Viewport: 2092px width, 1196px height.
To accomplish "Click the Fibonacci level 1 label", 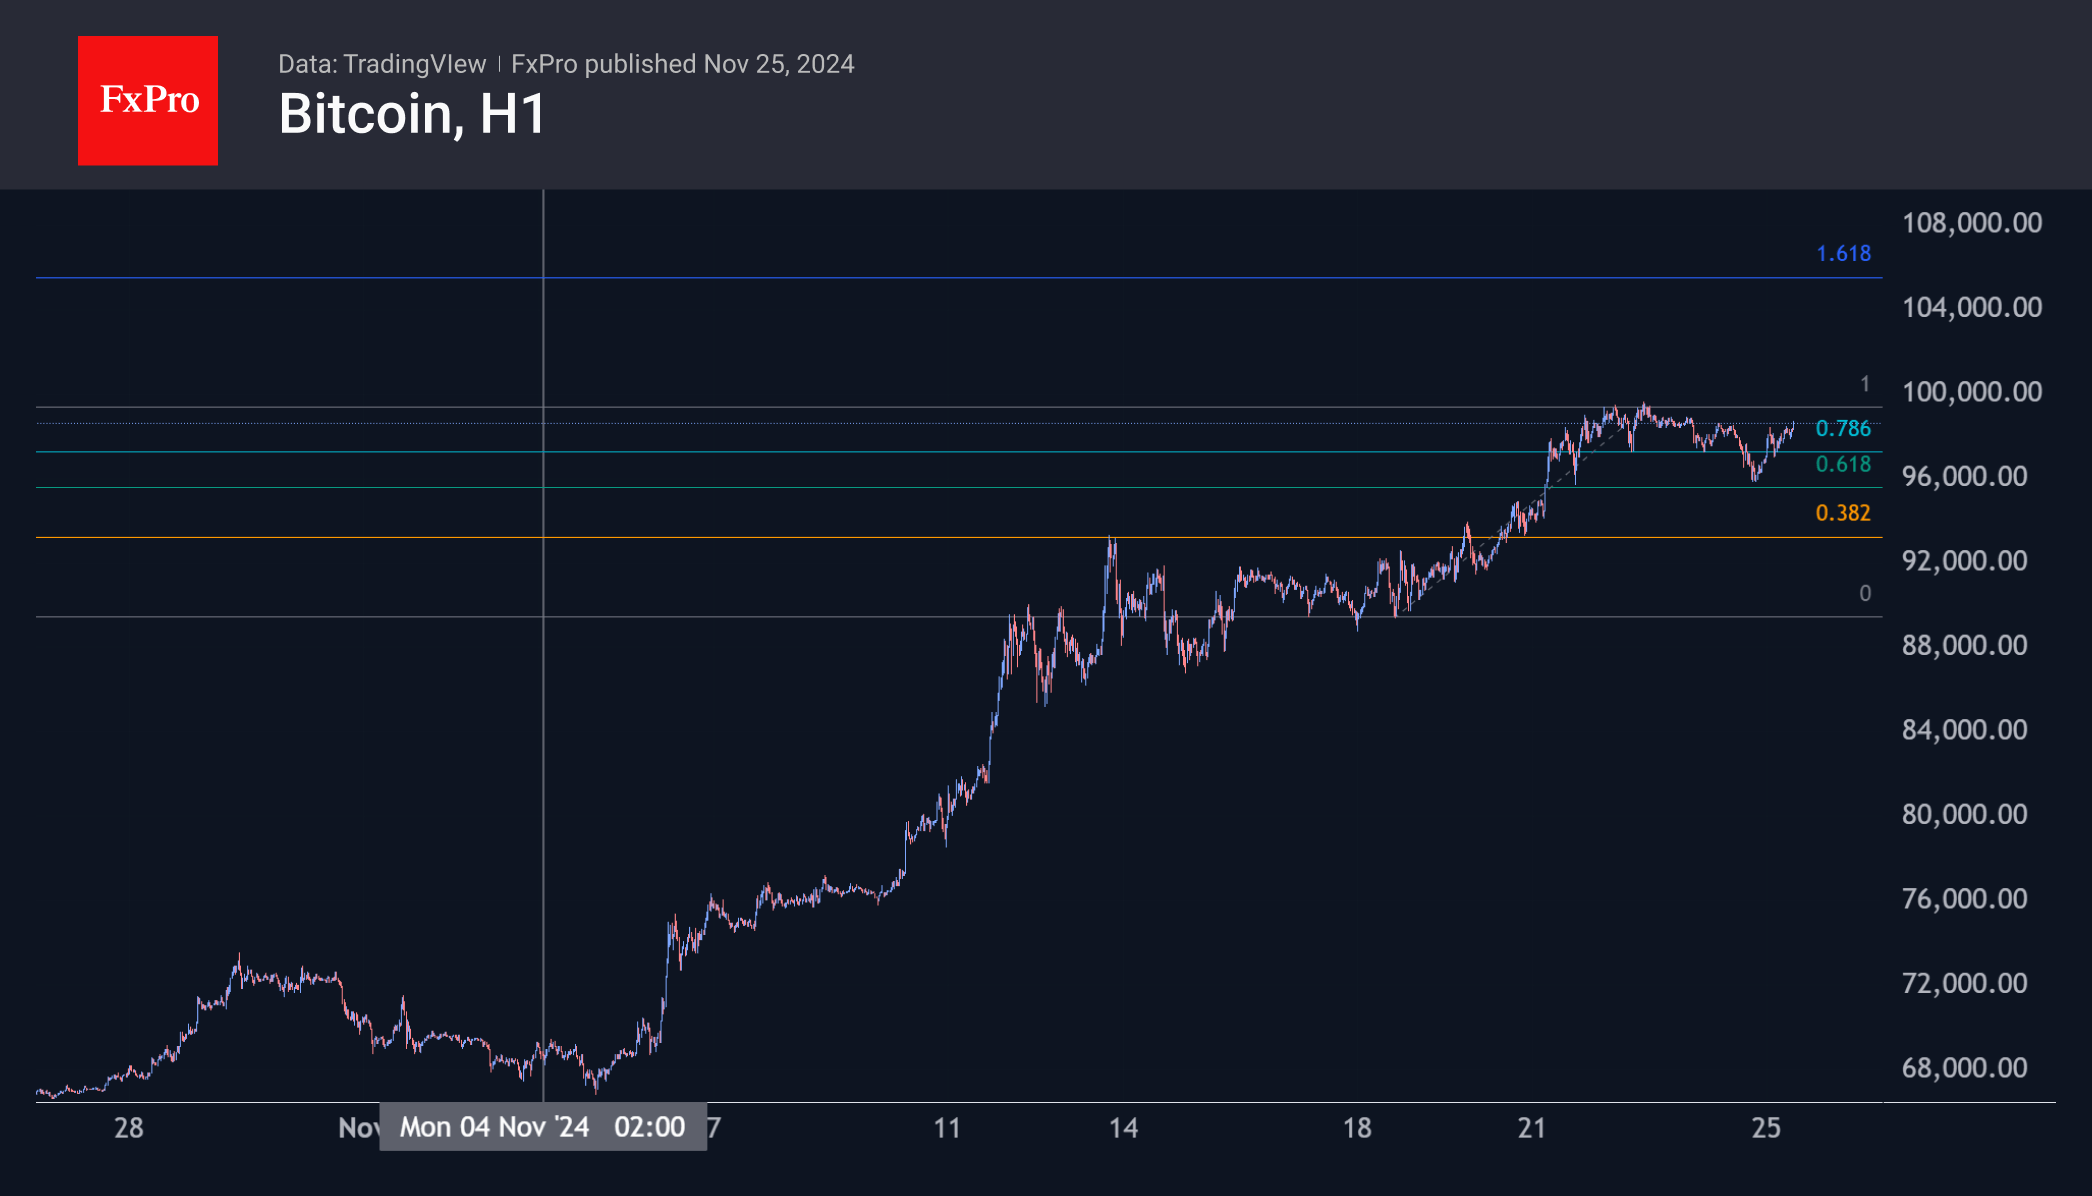I will pos(1864,385).
